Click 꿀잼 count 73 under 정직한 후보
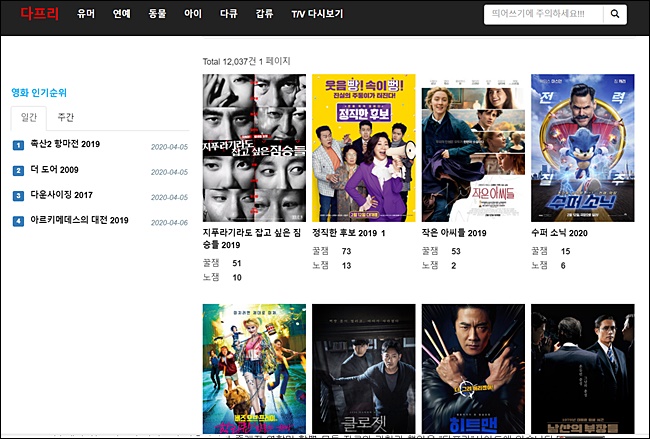 click(346, 251)
